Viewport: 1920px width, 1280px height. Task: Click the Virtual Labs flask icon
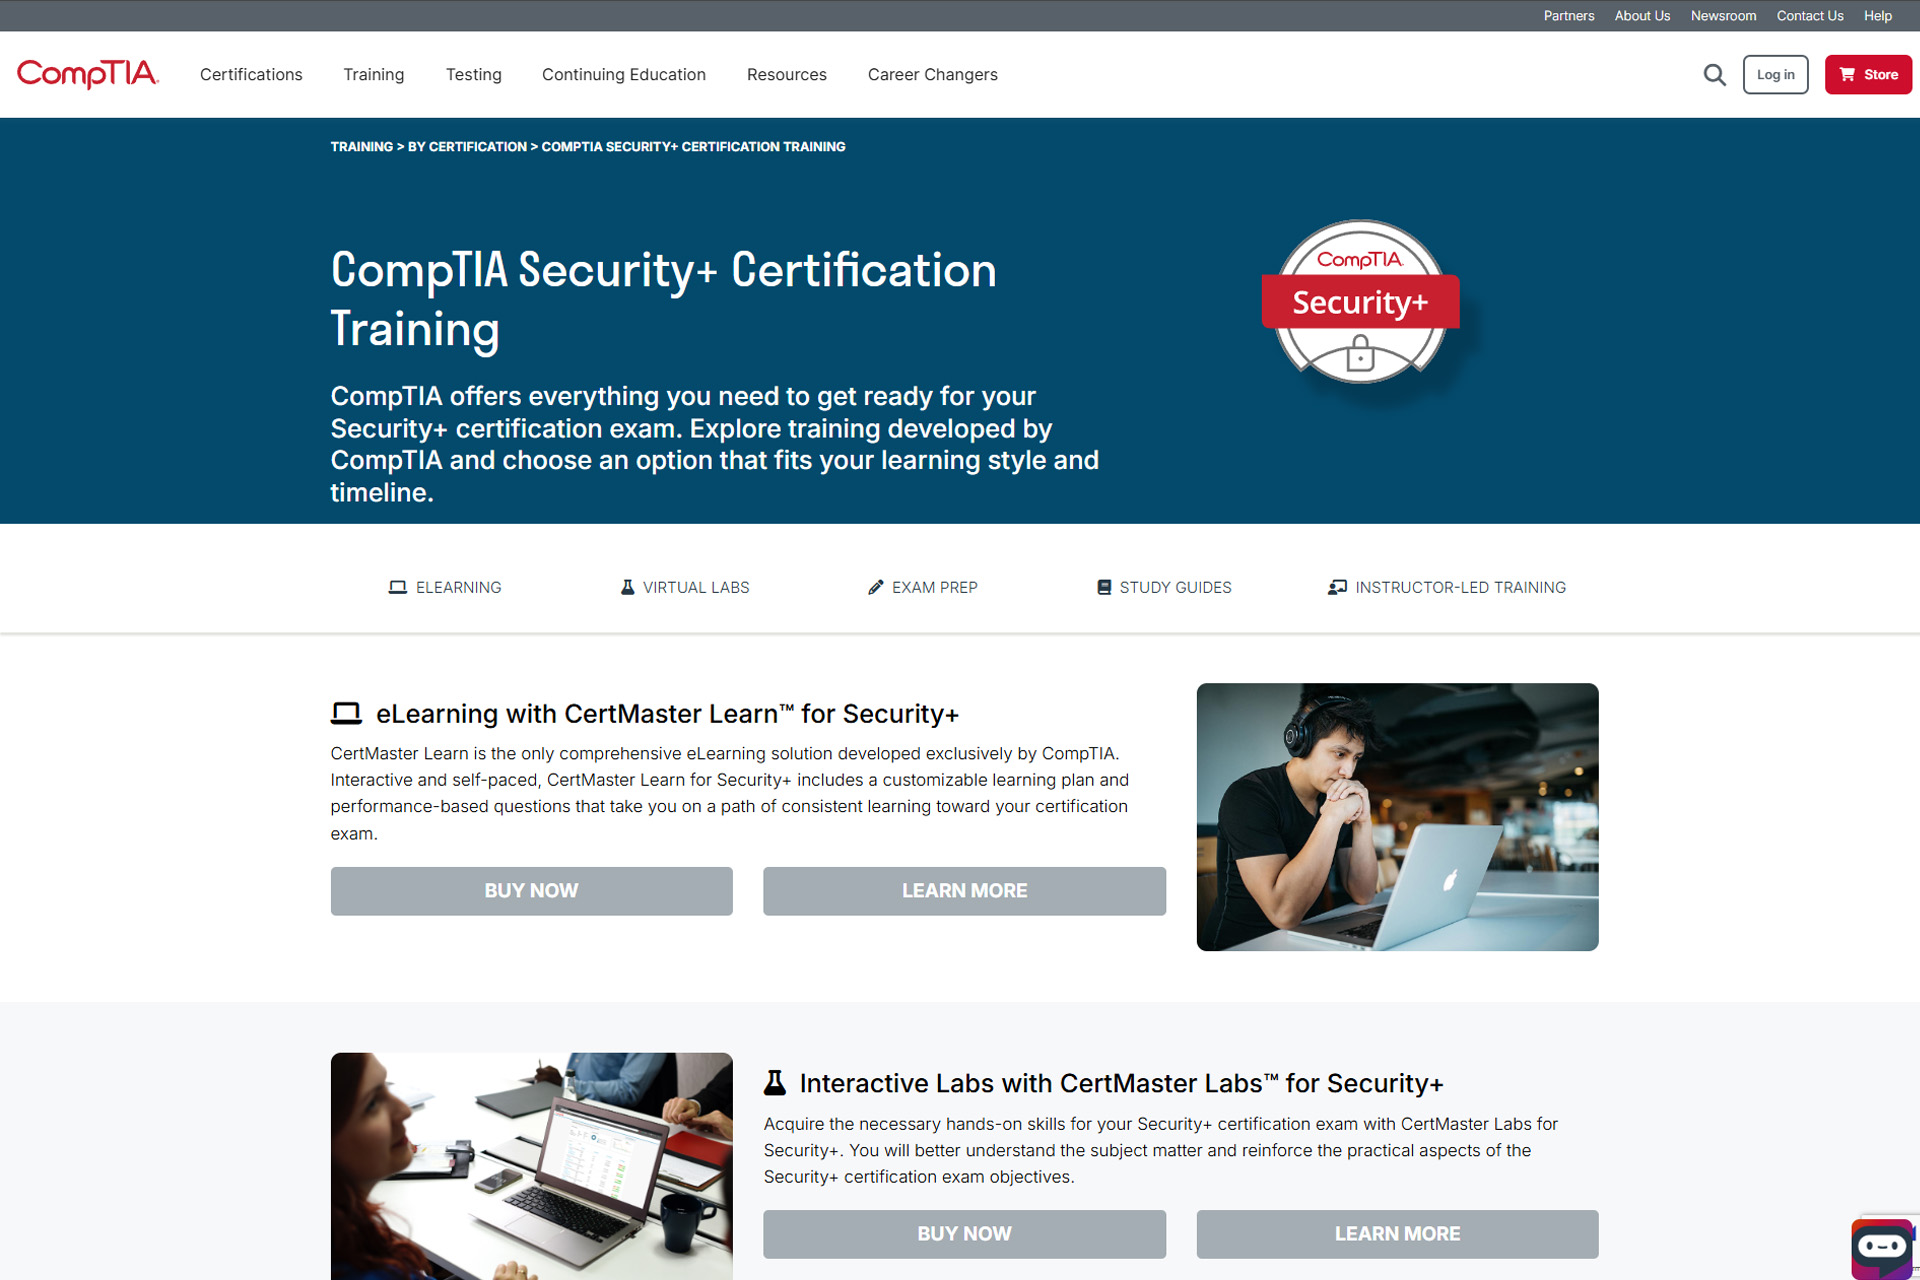click(x=627, y=587)
